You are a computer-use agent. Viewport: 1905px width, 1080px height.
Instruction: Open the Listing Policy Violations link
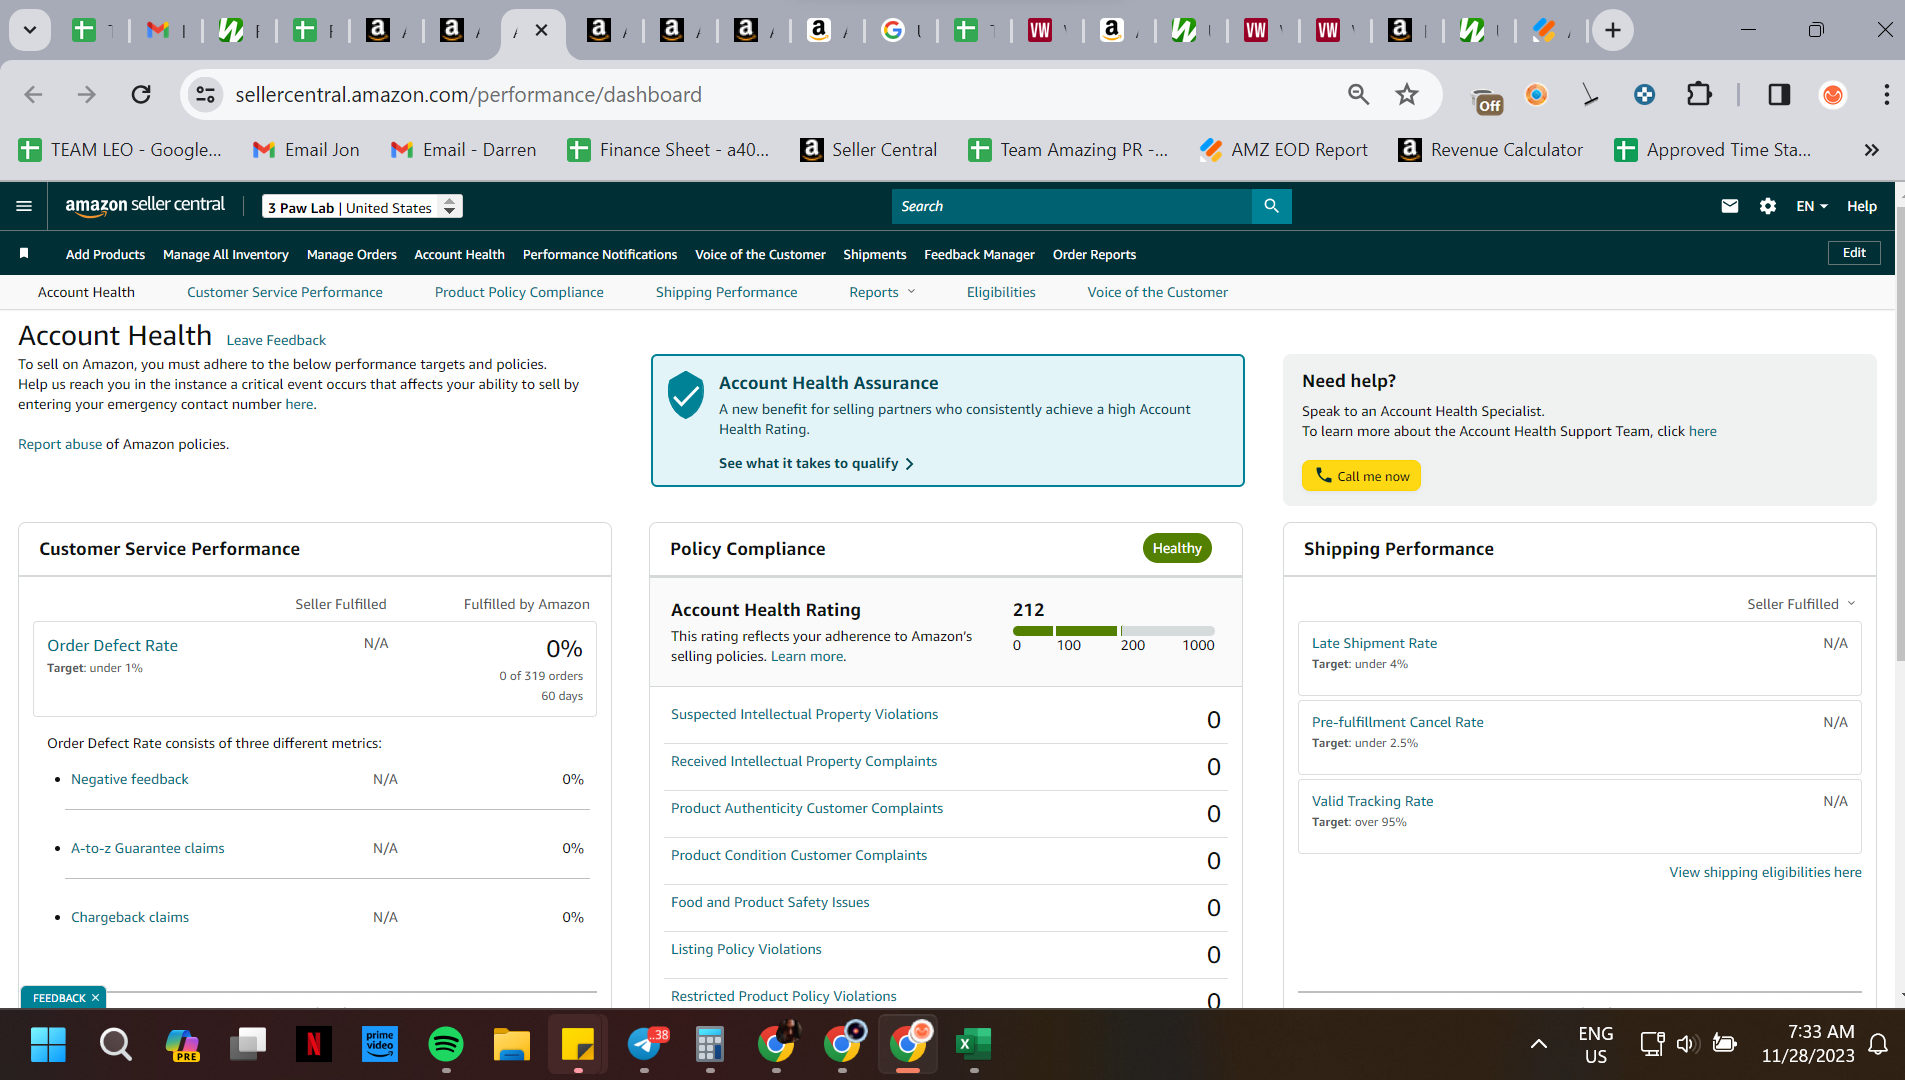point(746,949)
